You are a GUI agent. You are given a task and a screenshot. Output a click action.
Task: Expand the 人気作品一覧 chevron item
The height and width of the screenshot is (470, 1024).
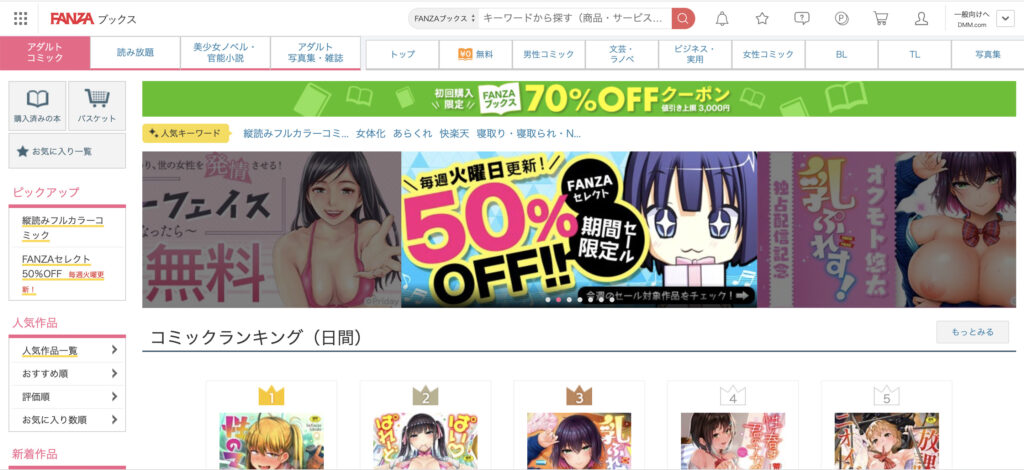click(x=68, y=351)
